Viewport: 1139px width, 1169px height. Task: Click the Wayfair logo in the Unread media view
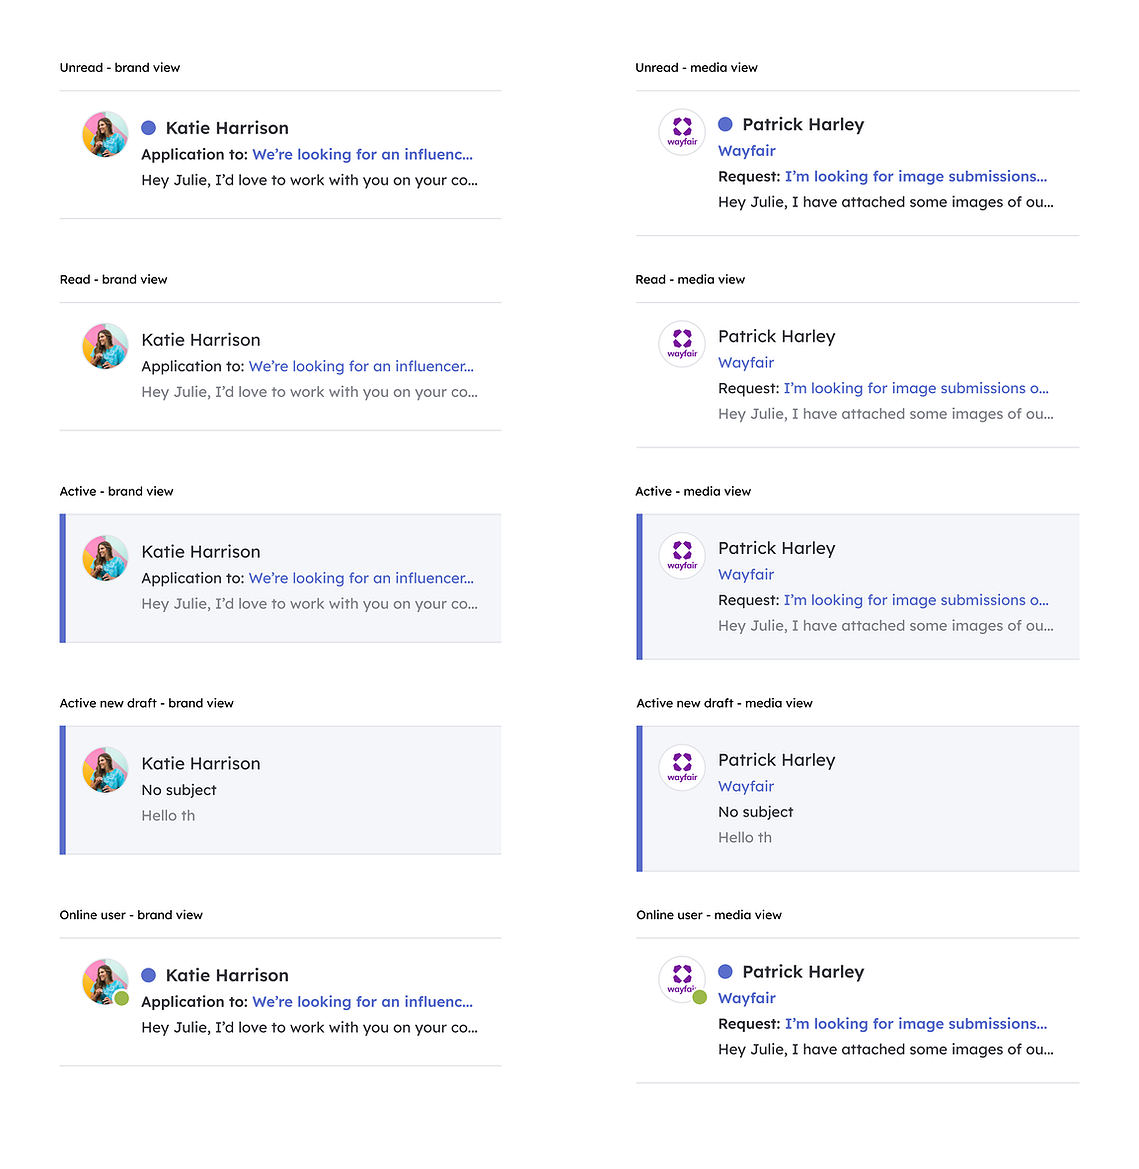(x=682, y=132)
